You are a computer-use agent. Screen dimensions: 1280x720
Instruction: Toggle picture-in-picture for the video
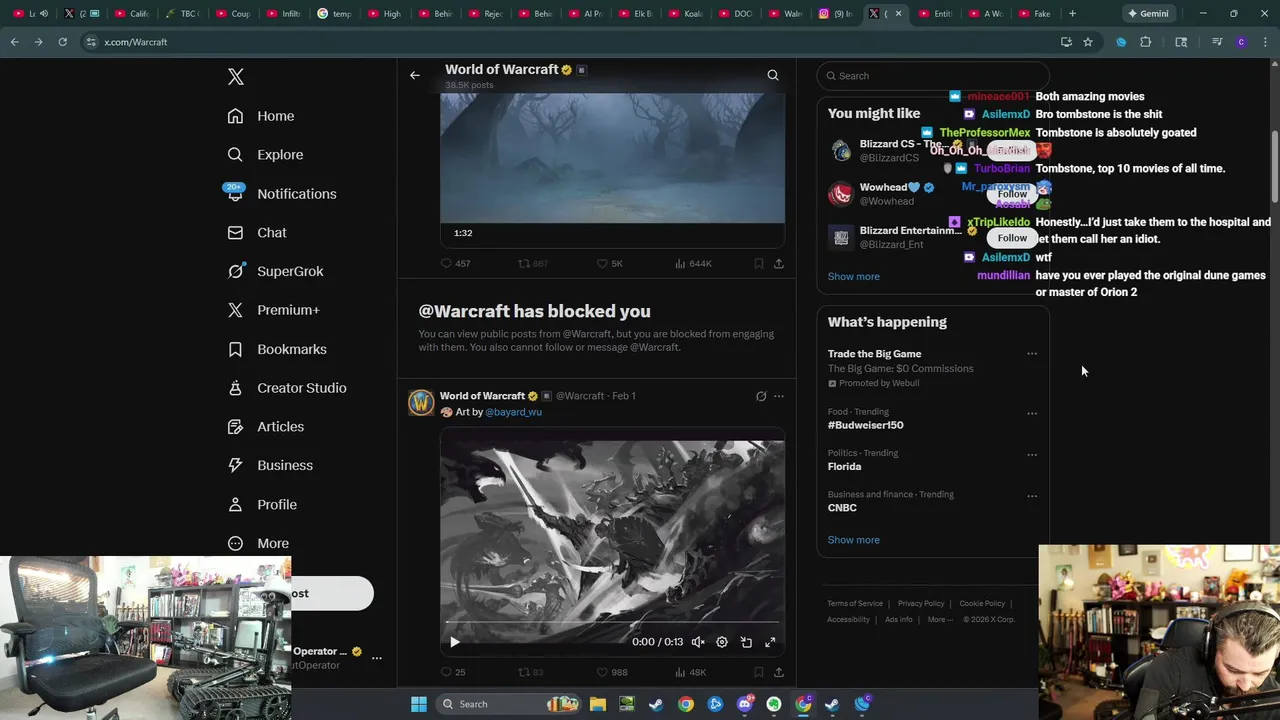pos(746,642)
